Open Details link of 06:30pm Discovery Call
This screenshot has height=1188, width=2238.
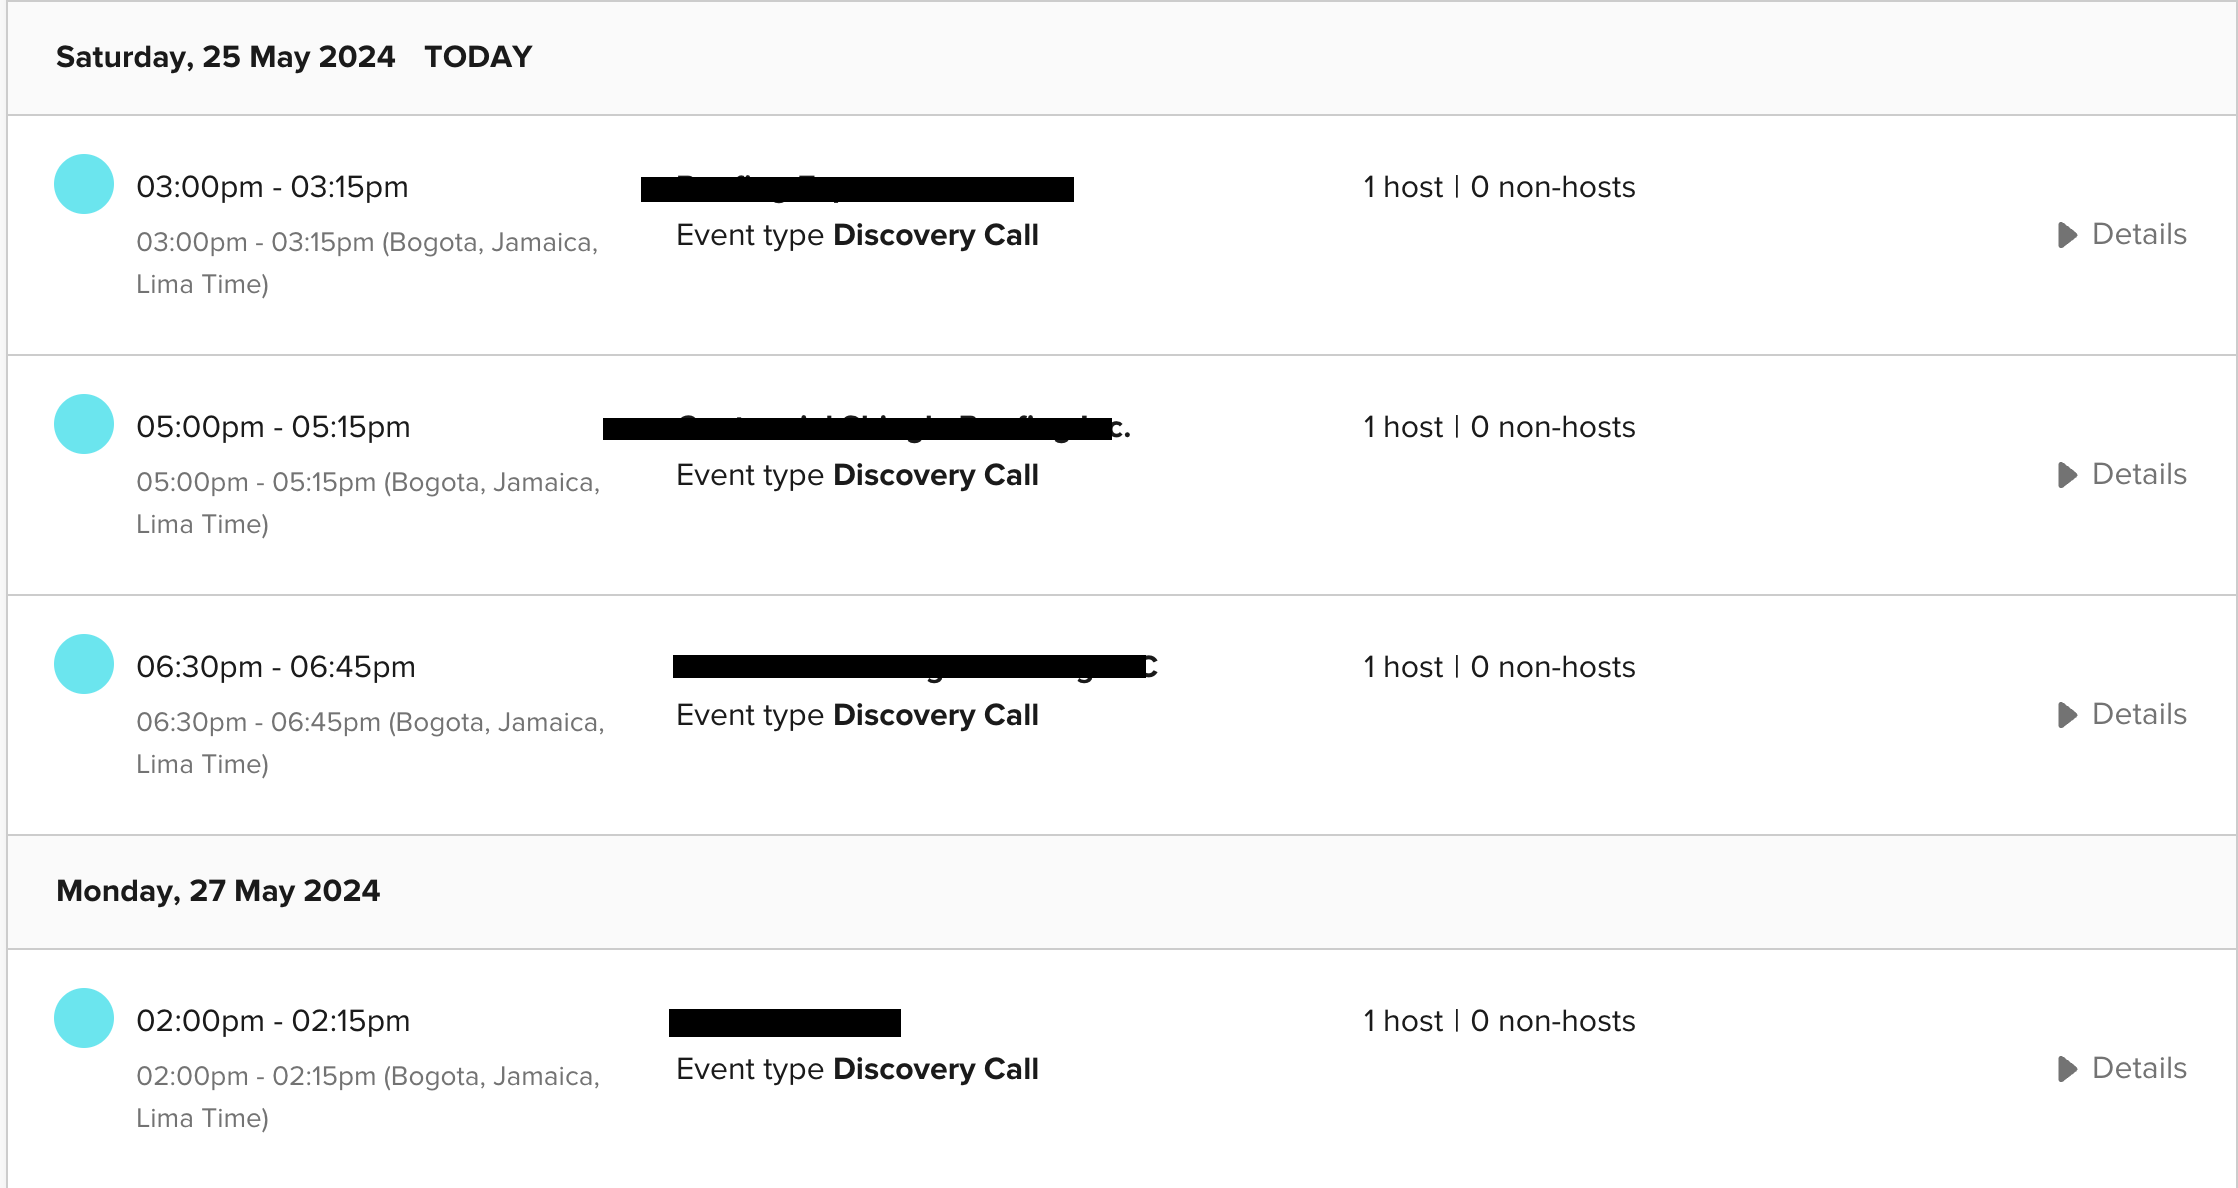point(2139,714)
